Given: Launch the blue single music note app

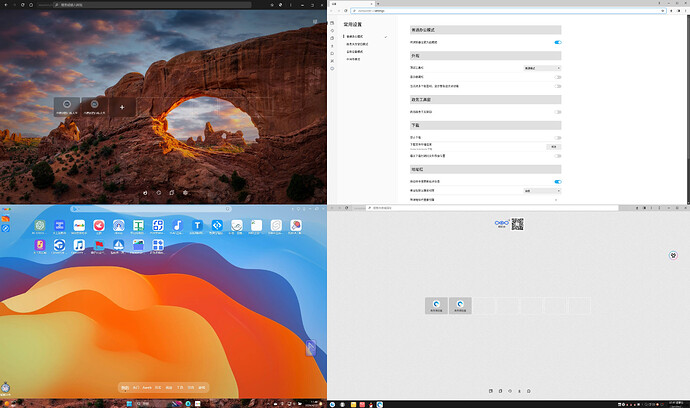Looking at the screenshot, I should coord(177,225).
